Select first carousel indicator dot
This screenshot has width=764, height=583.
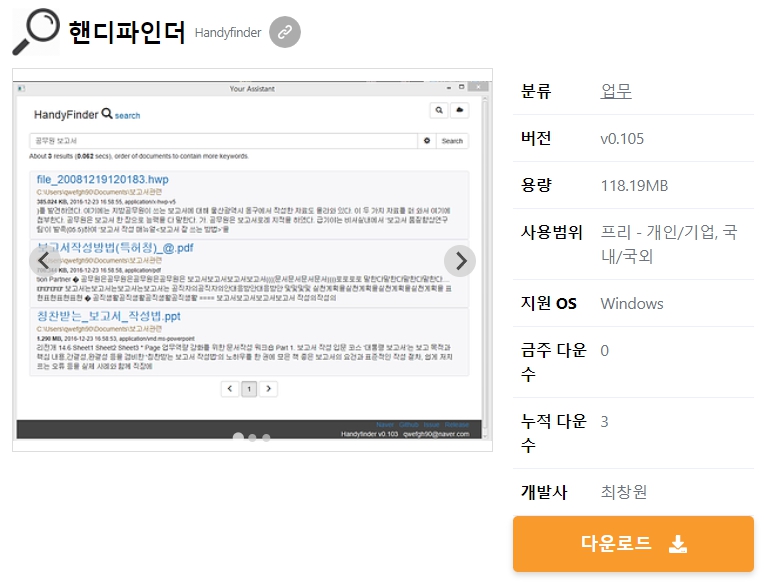[x=238, y=437]
